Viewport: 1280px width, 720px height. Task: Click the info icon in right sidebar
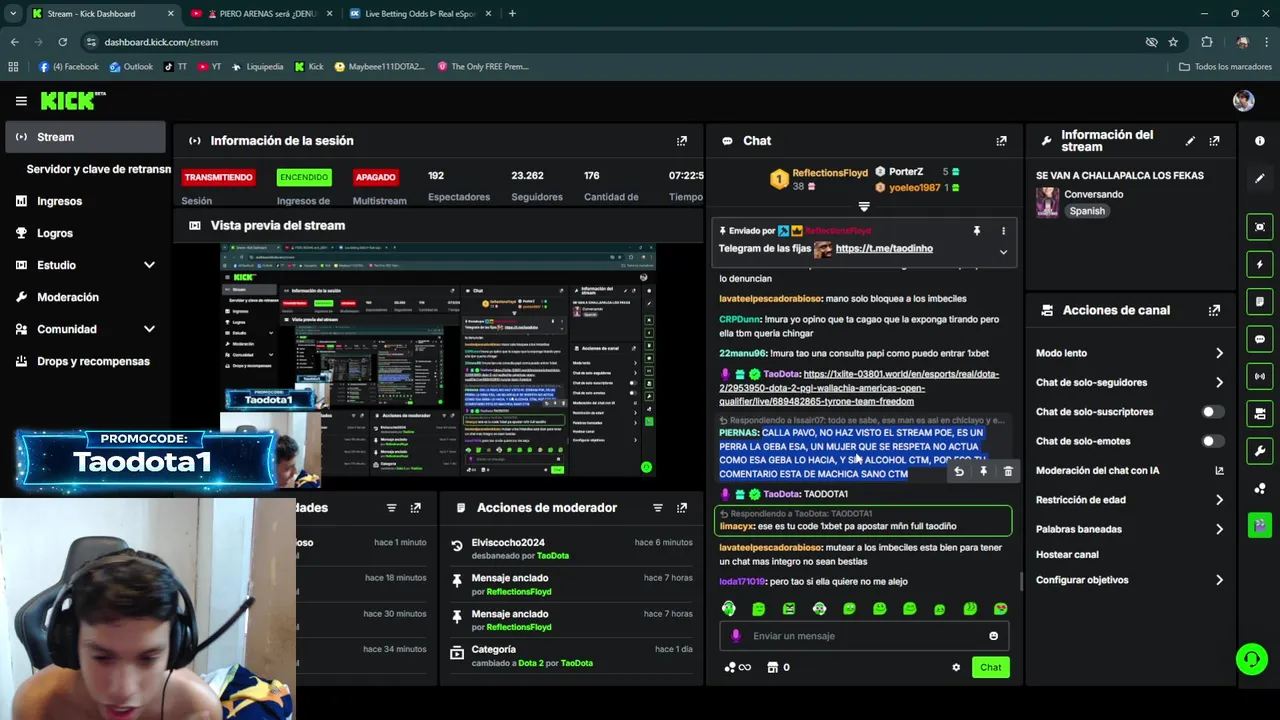point(1259,141)
